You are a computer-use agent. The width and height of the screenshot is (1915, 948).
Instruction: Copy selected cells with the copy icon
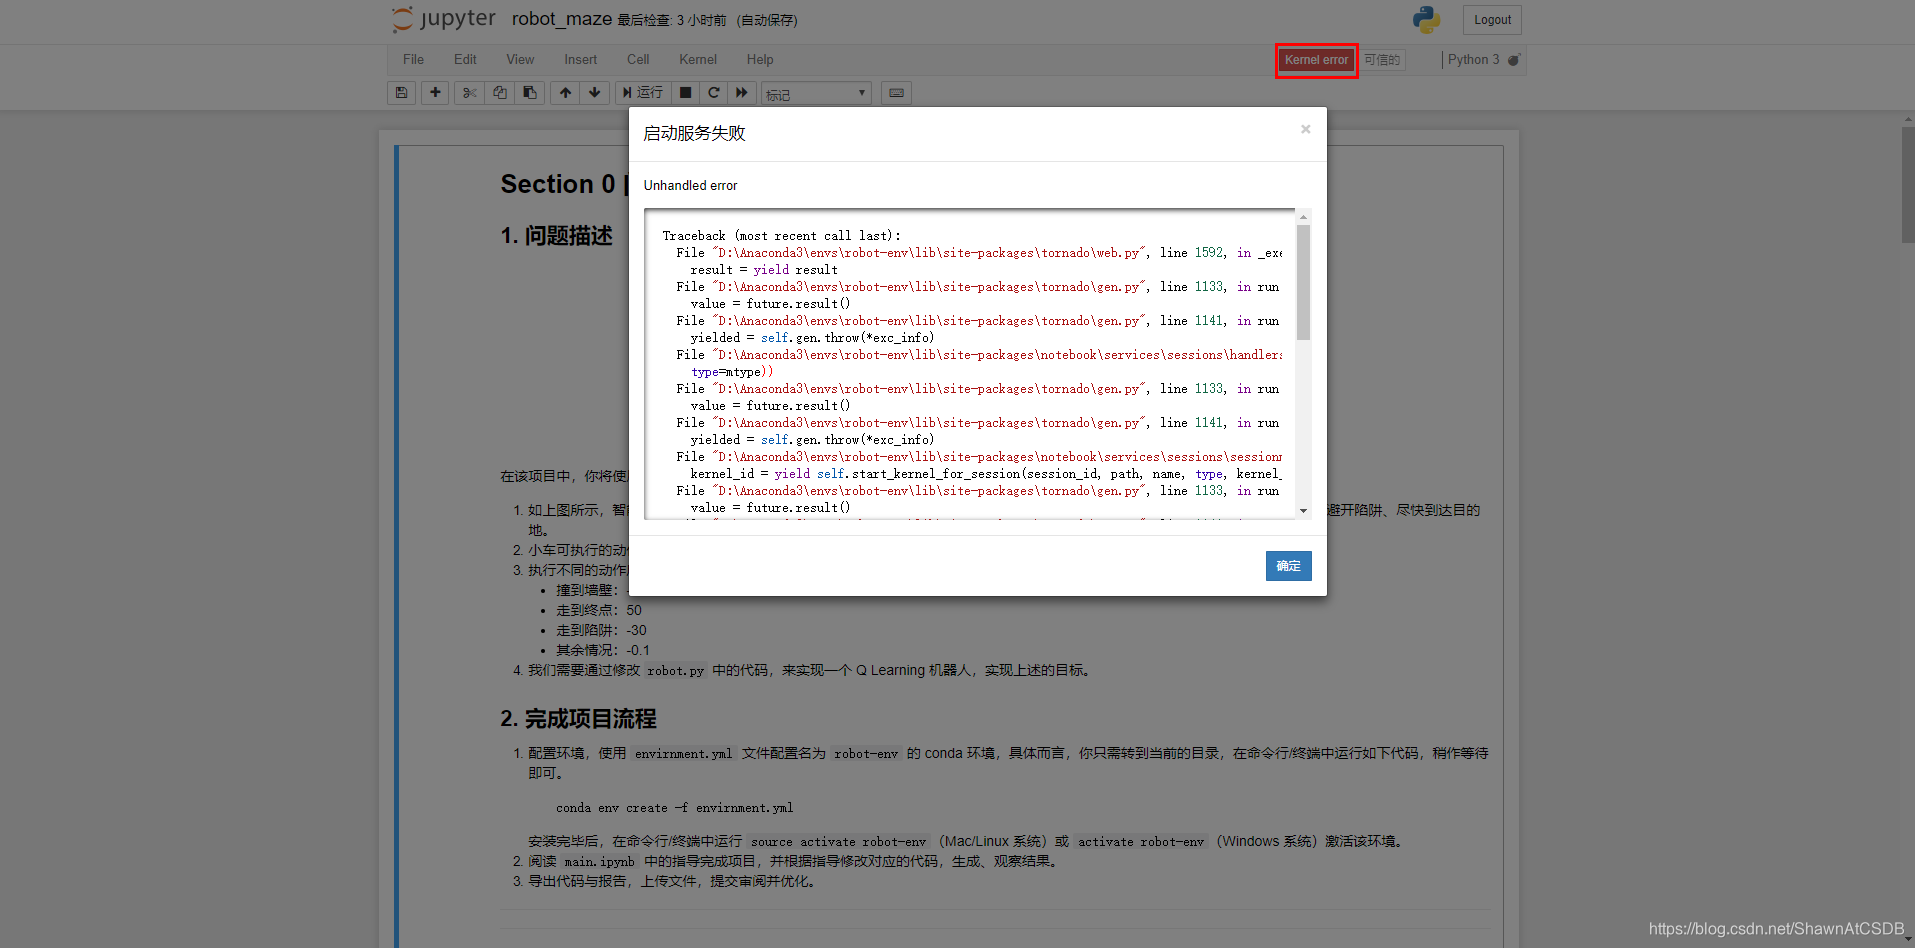coord(499,92)
